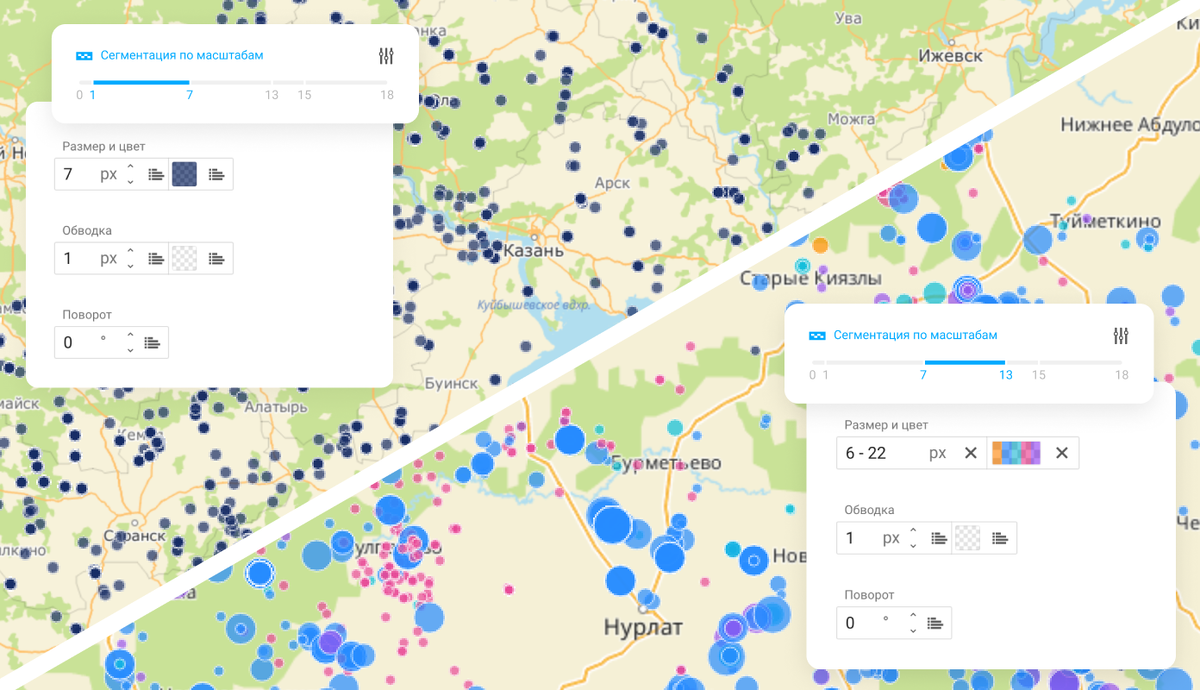Screen dimensions: 1200x690
Task: Click scale label 15 in the 7–13 panel
Action: (1038, 376)
